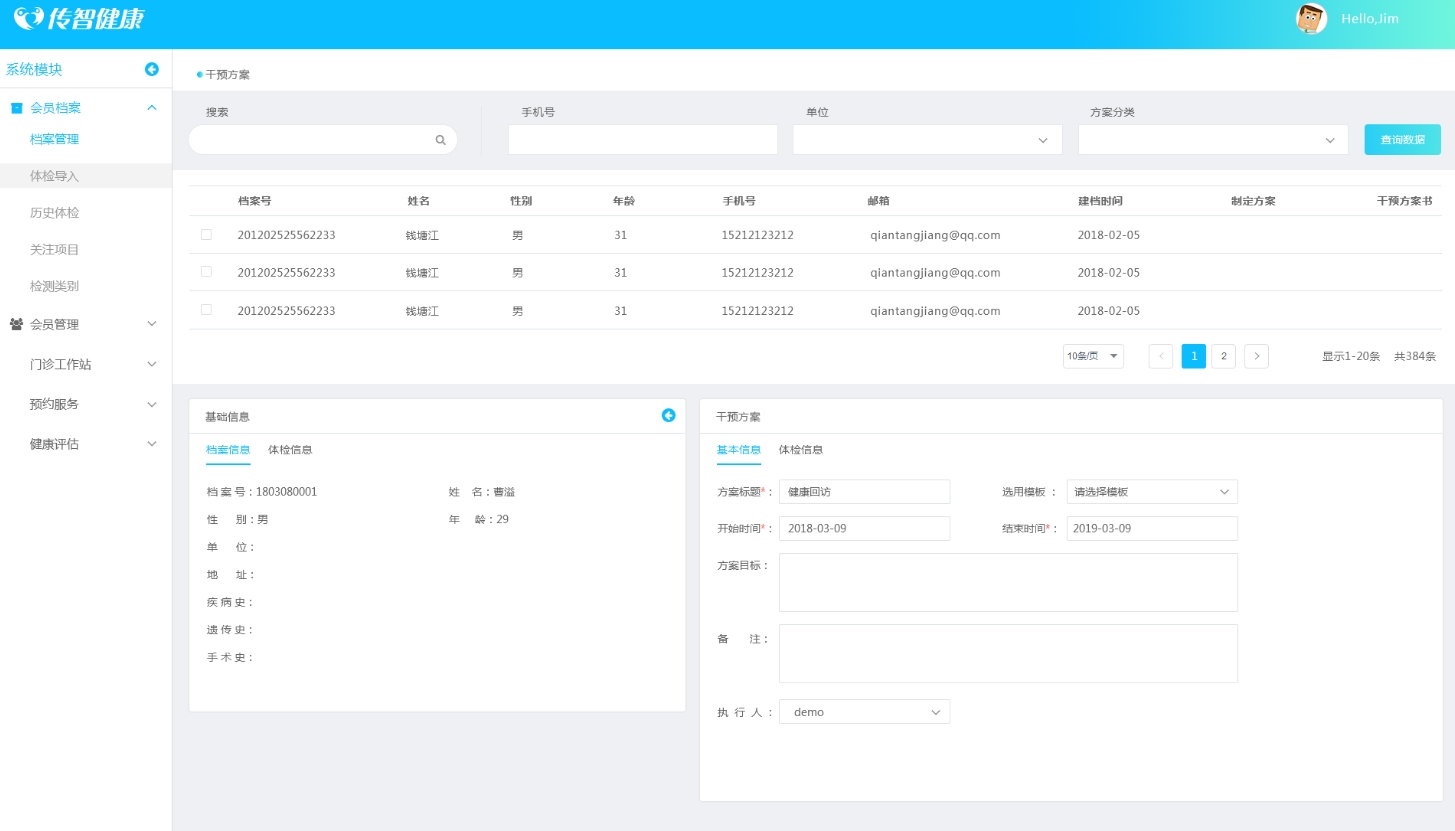Go to page 2 in pagination

(1224, 356)
